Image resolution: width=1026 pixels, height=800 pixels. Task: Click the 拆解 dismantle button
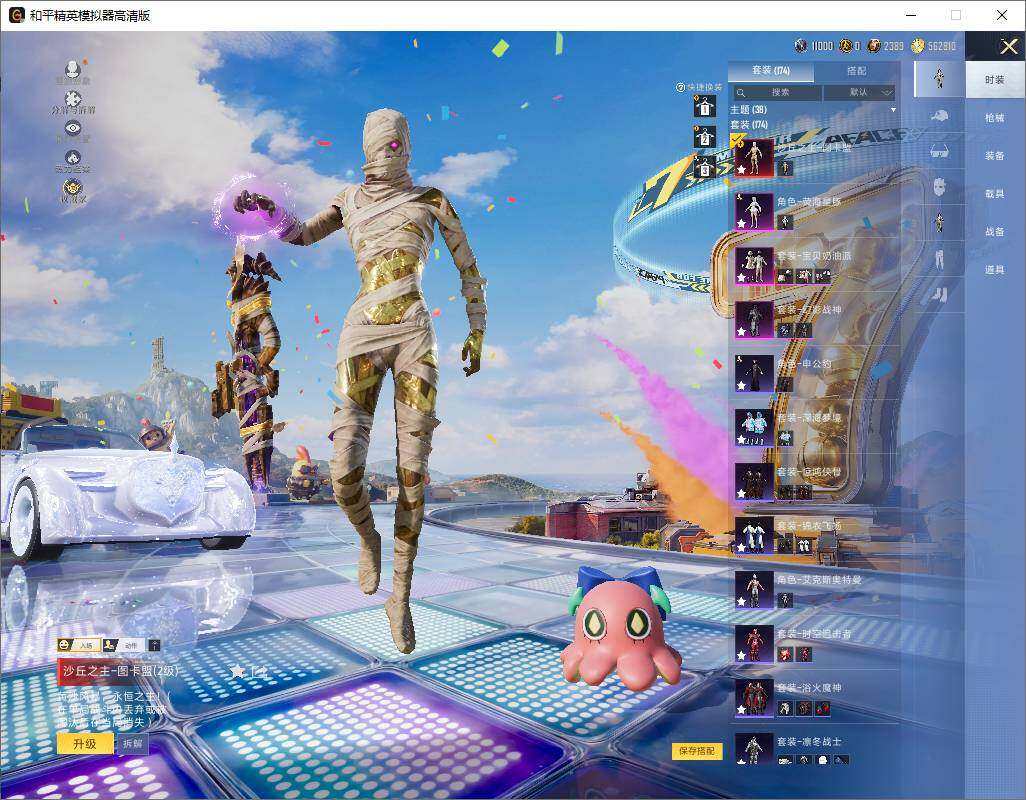(132, 744)
